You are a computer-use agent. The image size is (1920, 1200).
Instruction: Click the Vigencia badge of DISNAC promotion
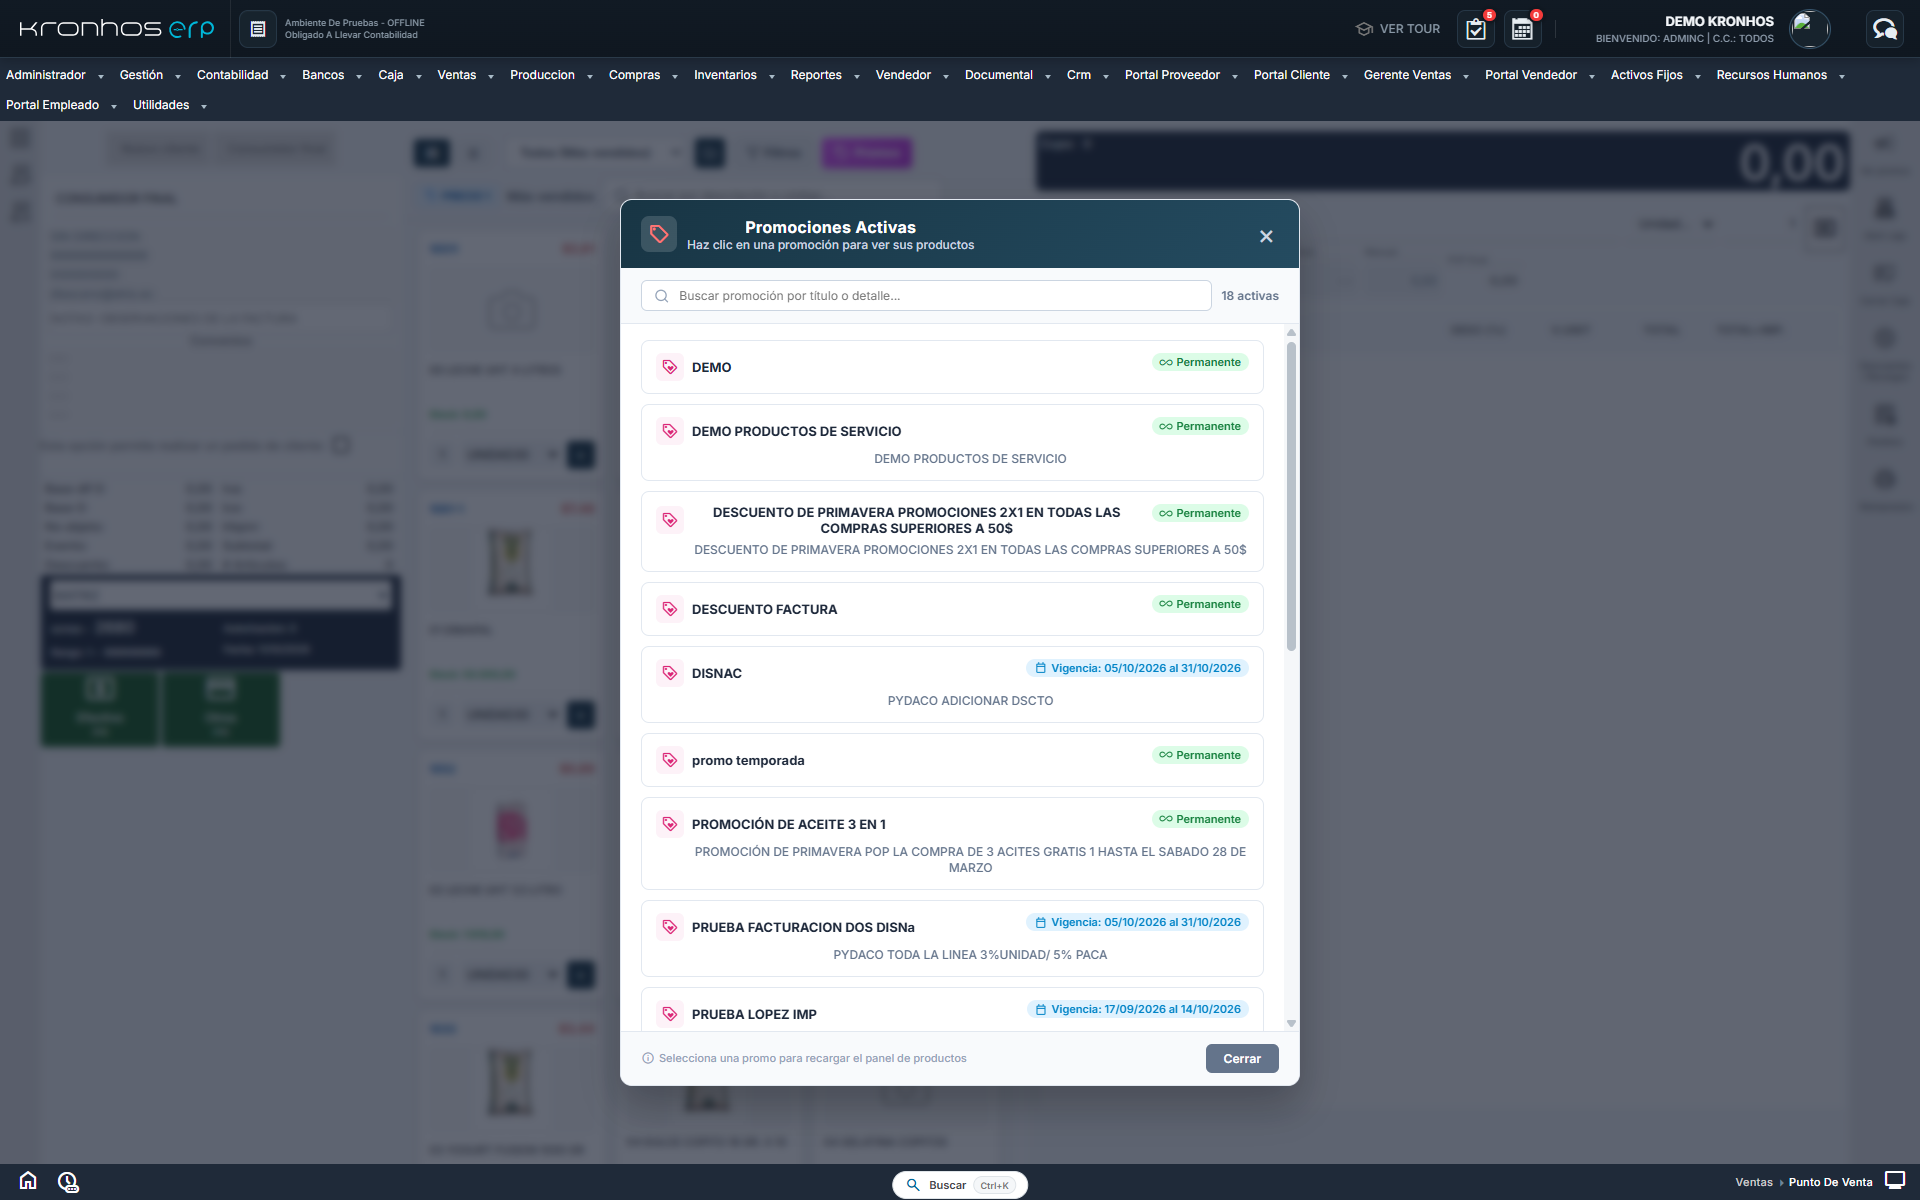tap(1137, 668)
